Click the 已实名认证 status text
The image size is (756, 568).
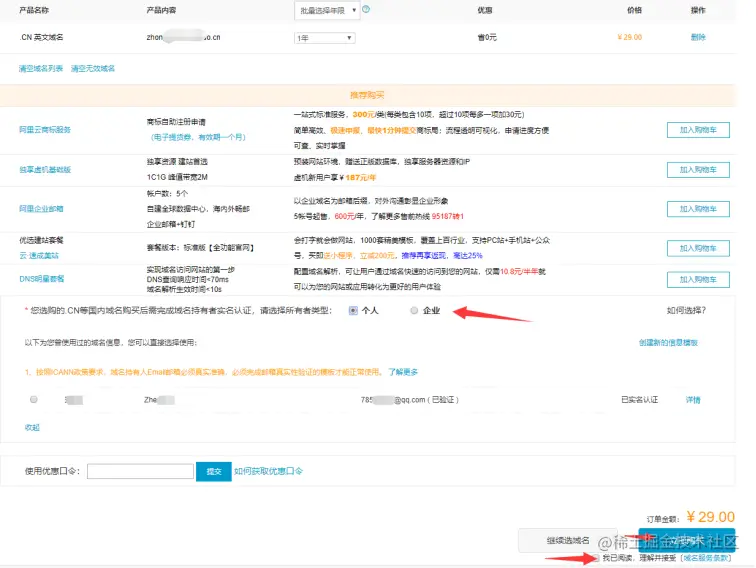pos(639,400)
